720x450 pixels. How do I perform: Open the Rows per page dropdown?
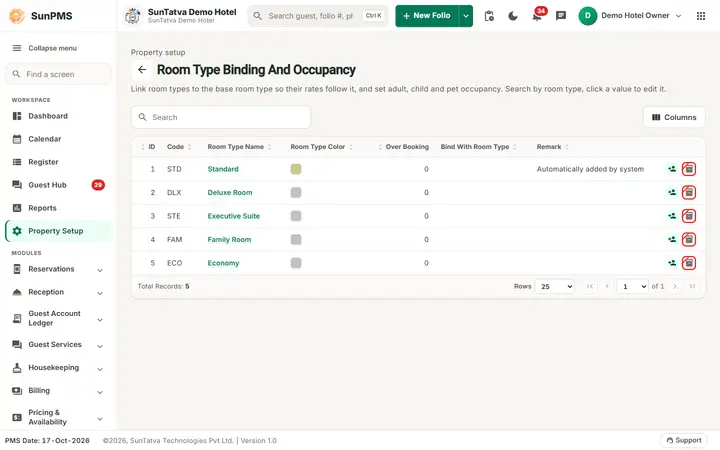tap(554, 287)
